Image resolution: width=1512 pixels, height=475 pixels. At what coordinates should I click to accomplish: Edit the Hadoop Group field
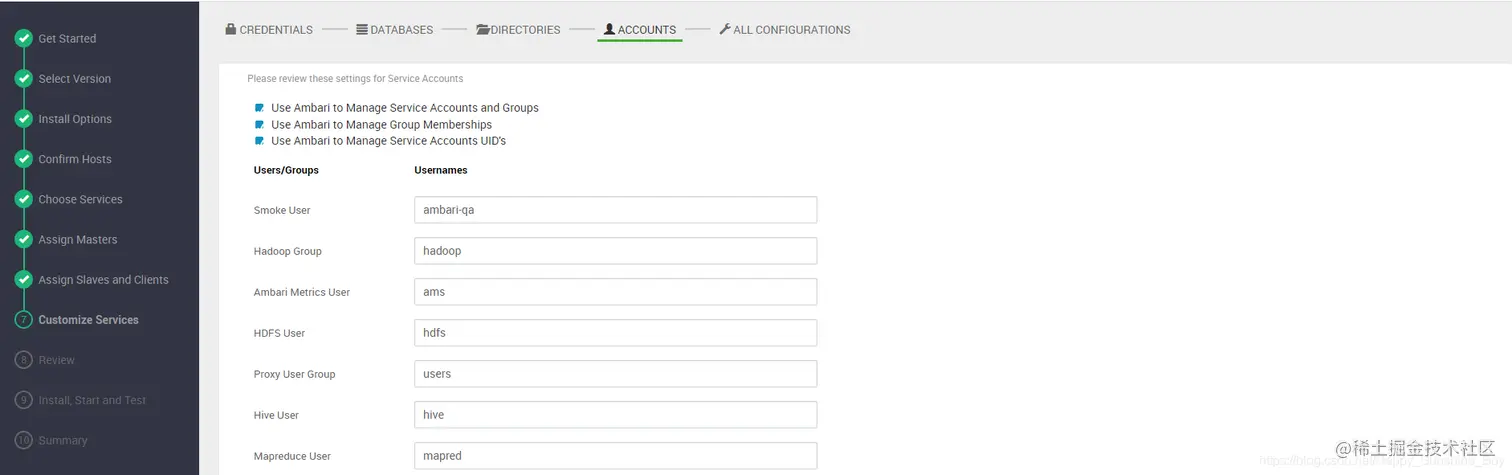[616, 251]
